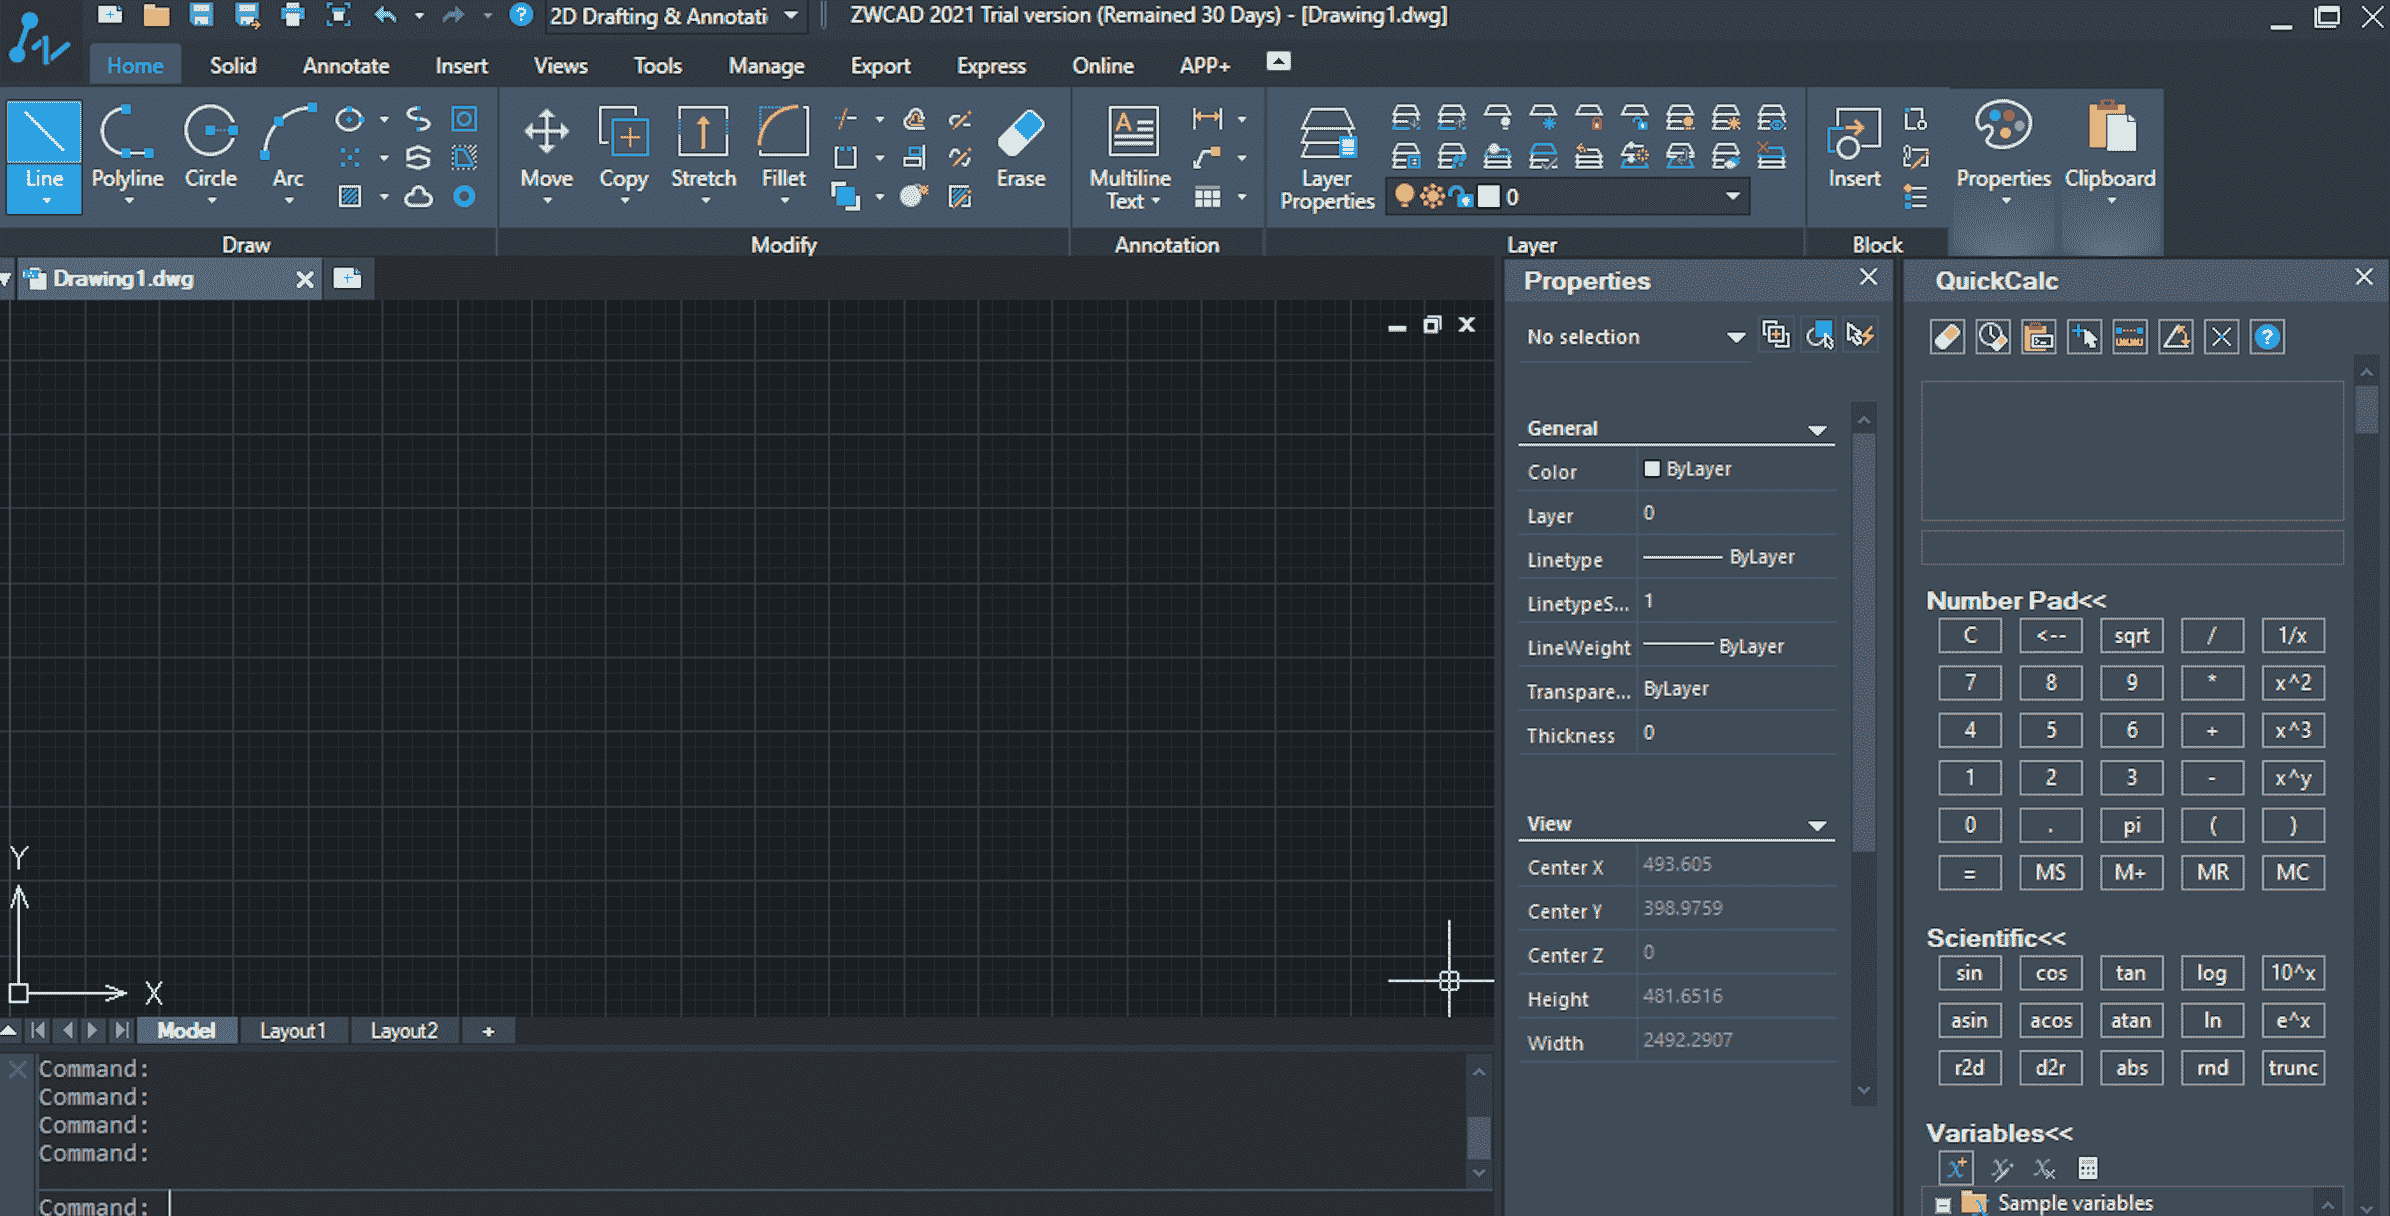2390x1216 pixels.
Task: Click the layer color swatch in layer dropdown
Action: pyautogui.click(x=1489, y=197)
